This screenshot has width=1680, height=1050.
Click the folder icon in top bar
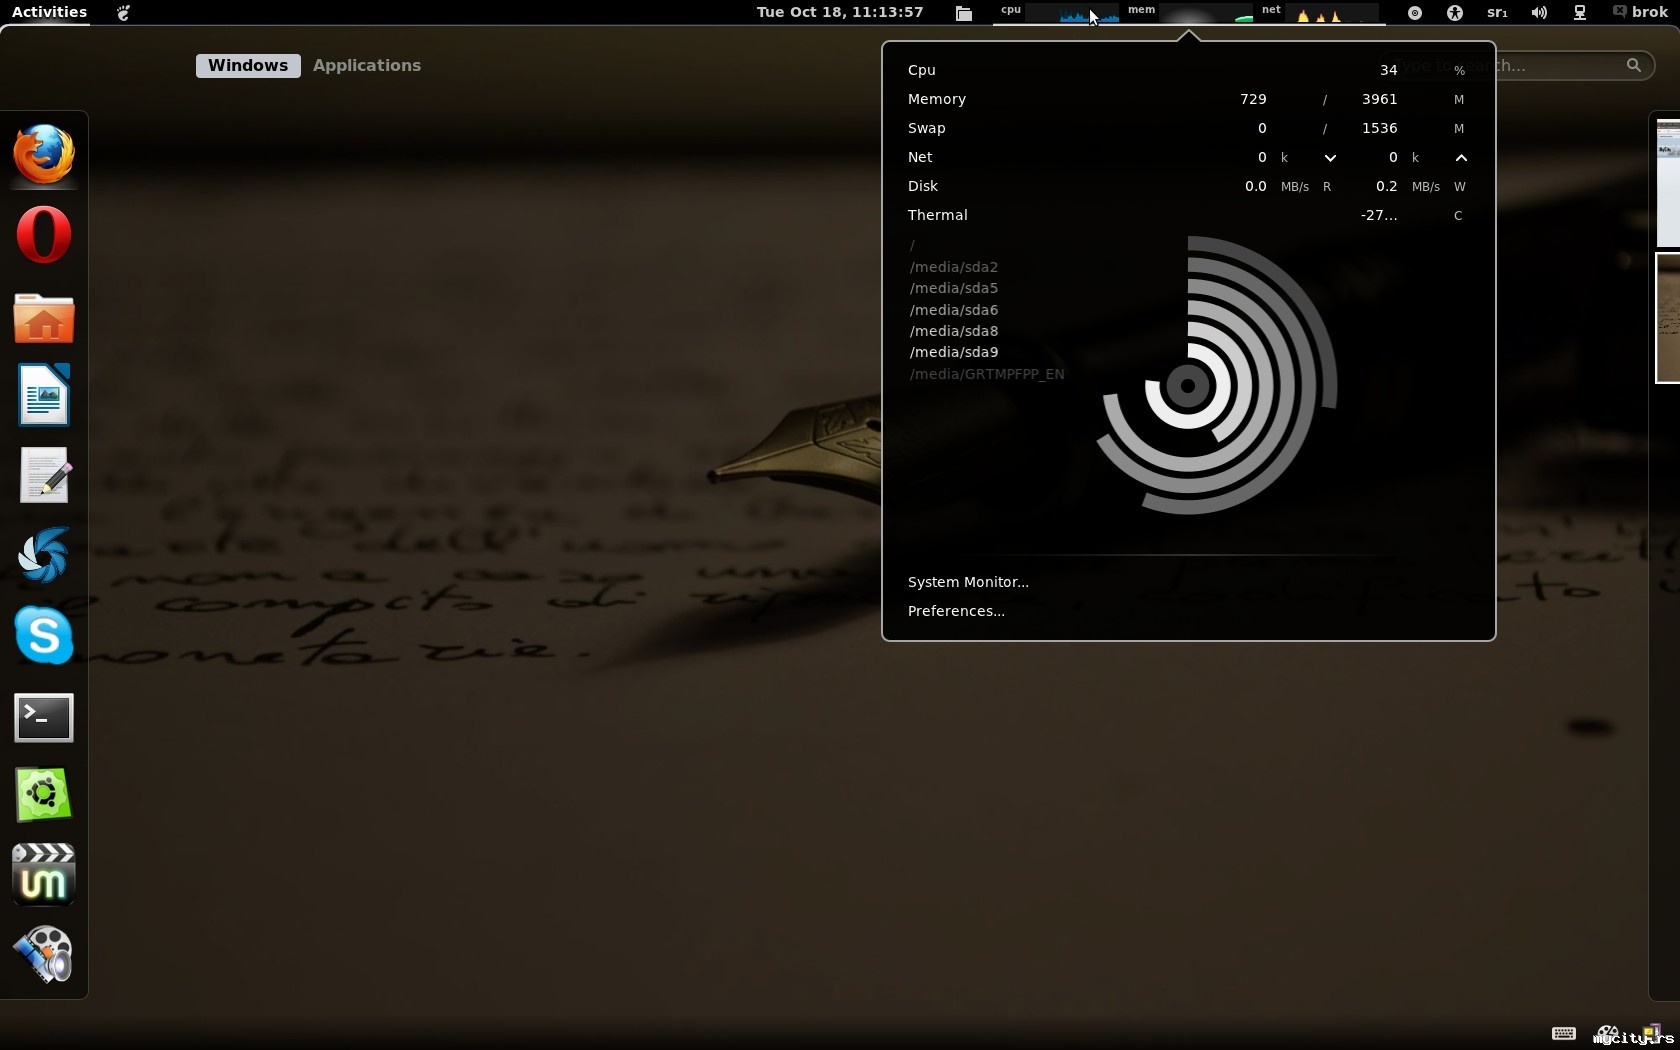pyautogui.click(x=963, y=13)
